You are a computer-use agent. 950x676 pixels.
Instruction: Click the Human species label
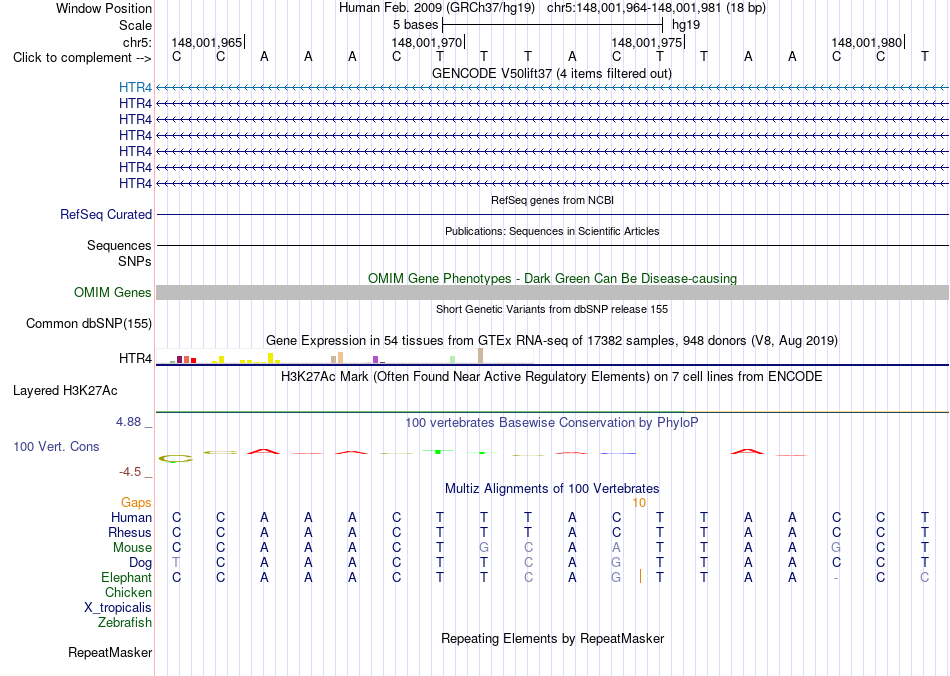pyautogui.click(x=131, y=517)
